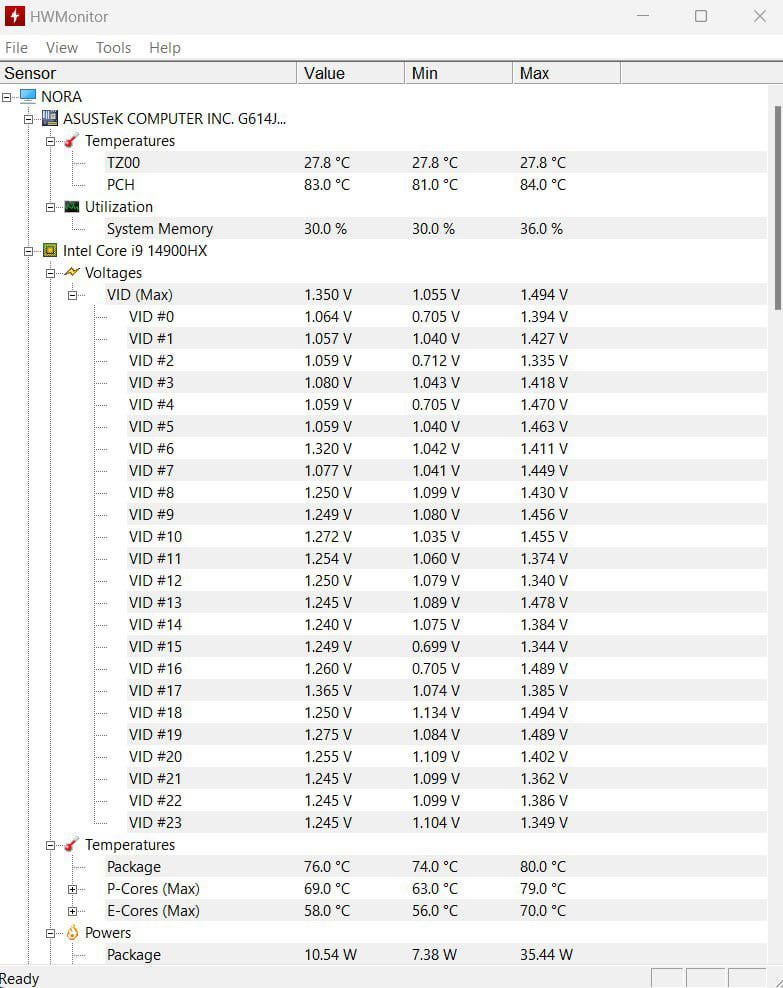Collapse the Powers group

point(50,934)
